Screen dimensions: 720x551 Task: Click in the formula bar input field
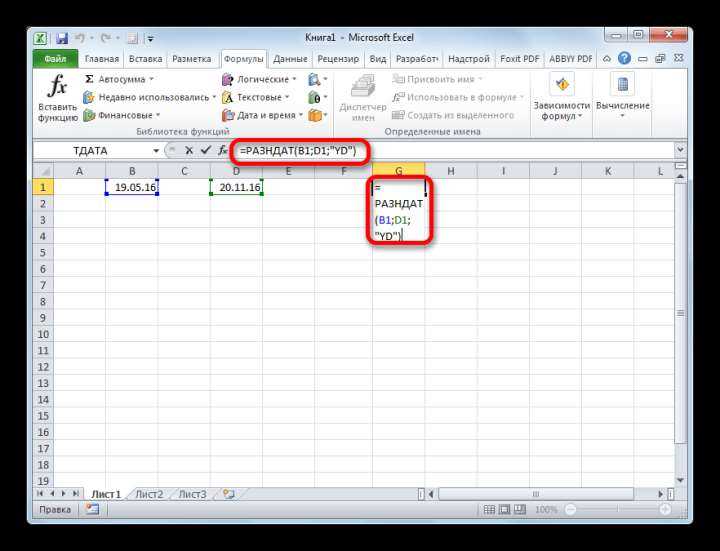452,150
